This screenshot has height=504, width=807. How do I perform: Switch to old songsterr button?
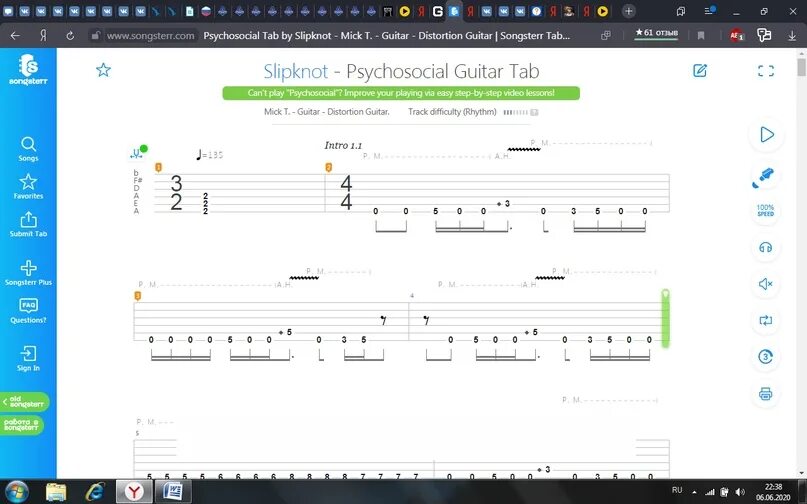coord(25,402)
